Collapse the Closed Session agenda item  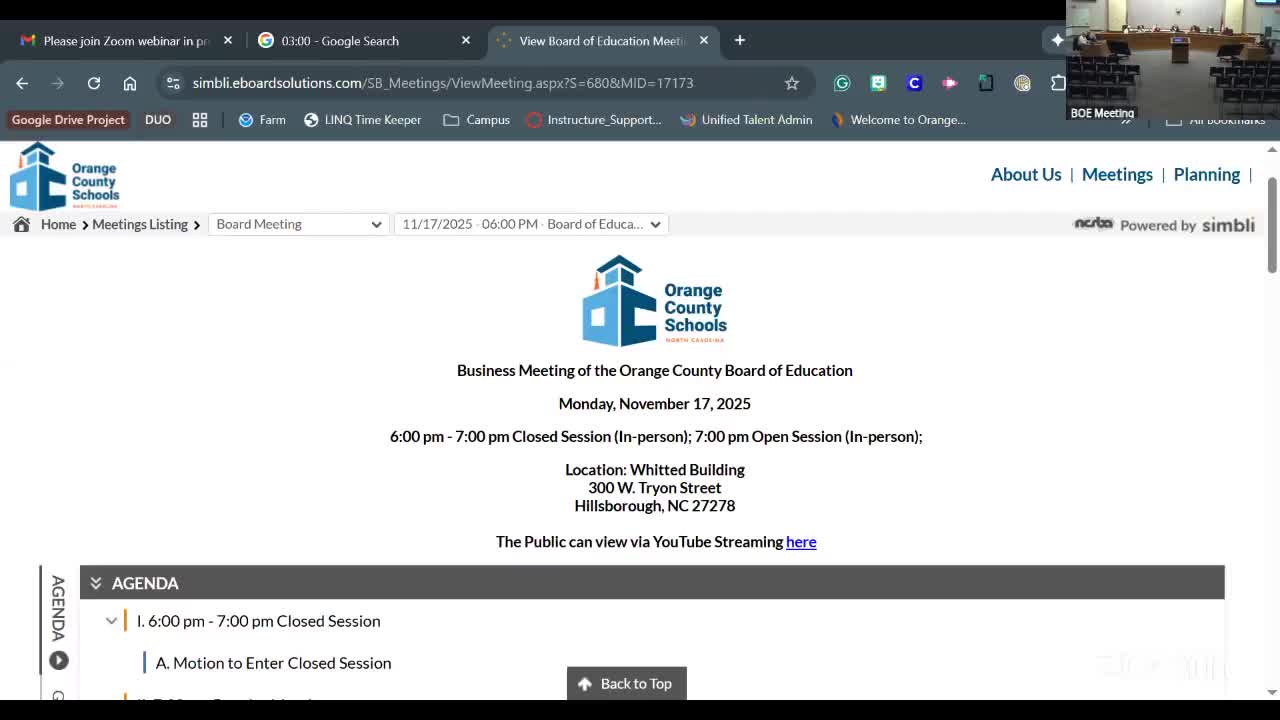click(112, 621)
